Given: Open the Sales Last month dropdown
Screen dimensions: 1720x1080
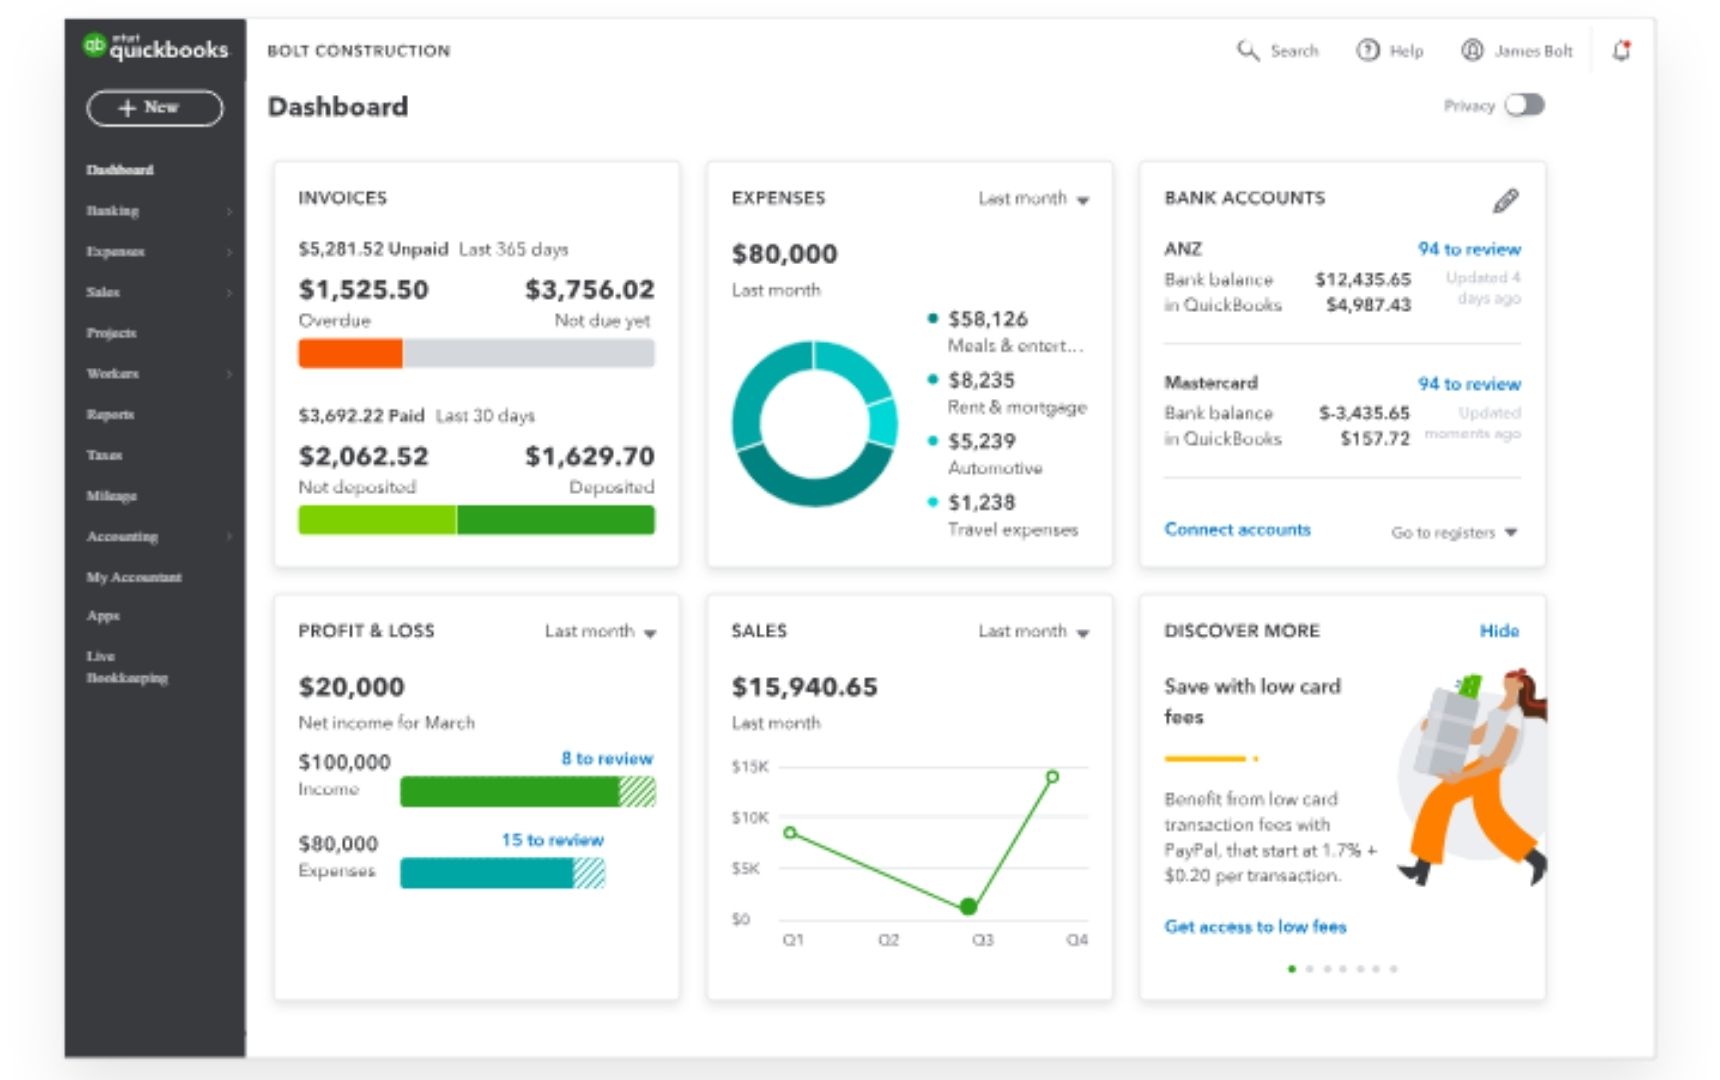Looking at the screenshot, I should click(1034, 632).
